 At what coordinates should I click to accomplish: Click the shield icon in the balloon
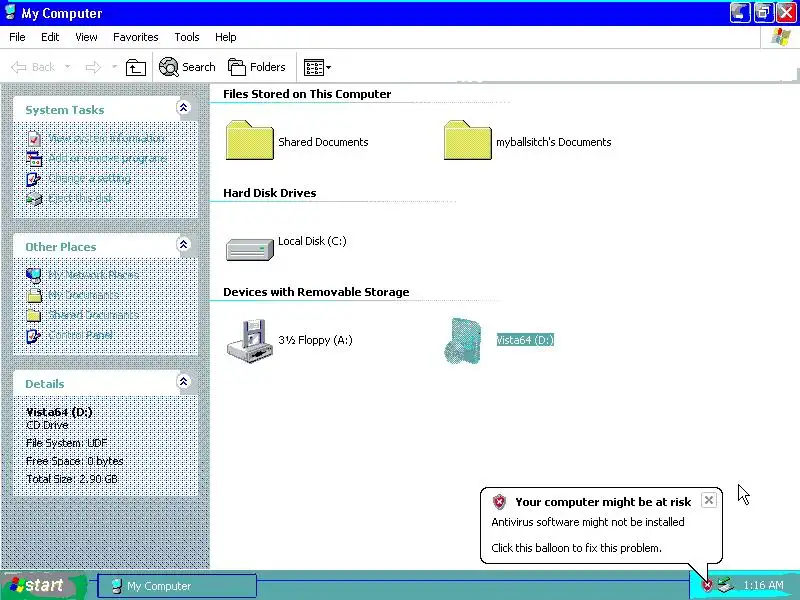(x=499, y=502)
